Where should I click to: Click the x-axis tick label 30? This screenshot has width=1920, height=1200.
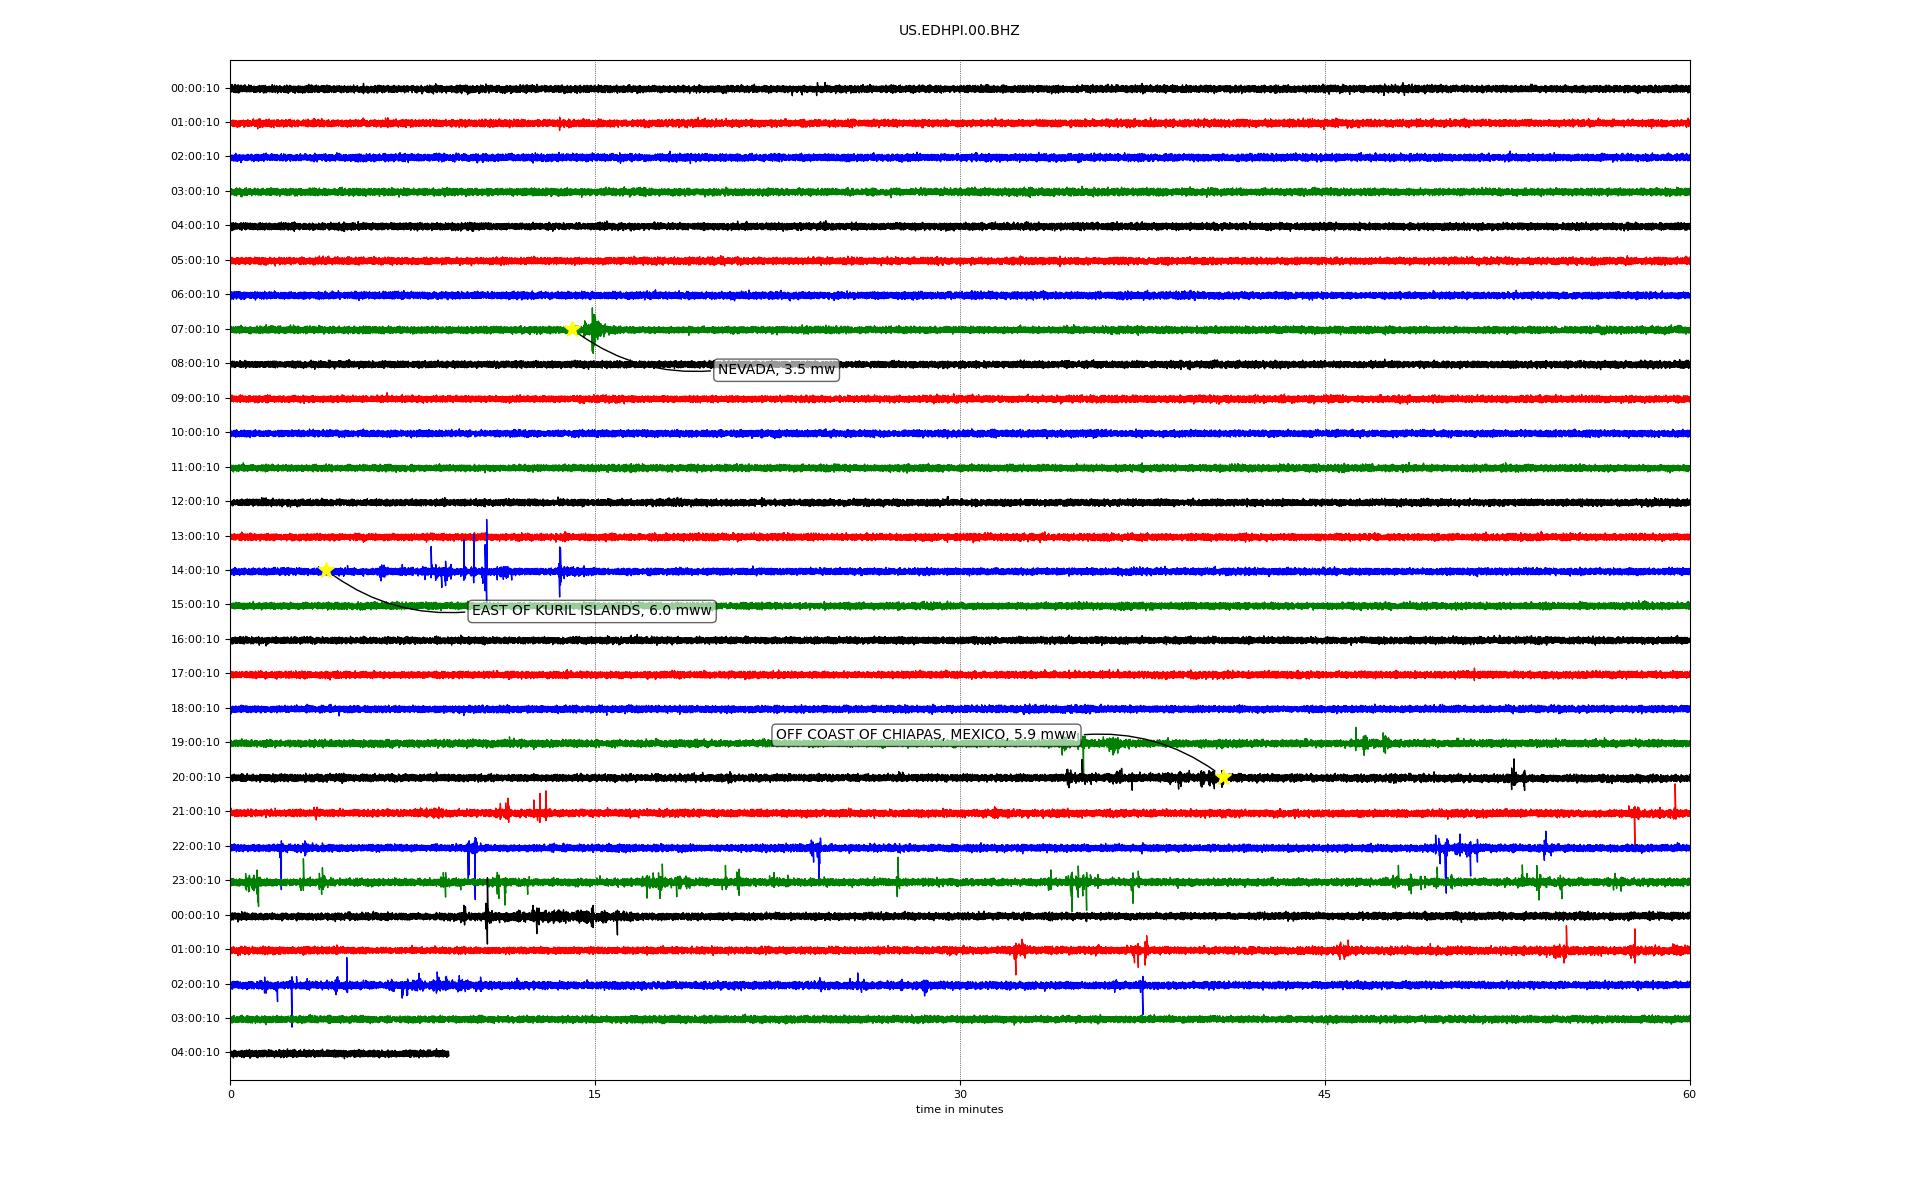pos(960,1094)
